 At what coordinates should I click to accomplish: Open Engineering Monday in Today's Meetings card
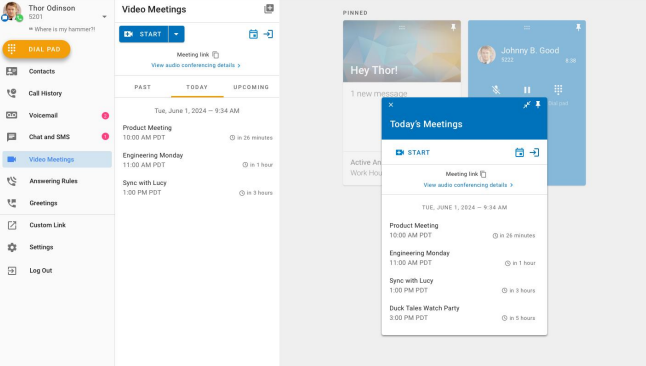464,258
